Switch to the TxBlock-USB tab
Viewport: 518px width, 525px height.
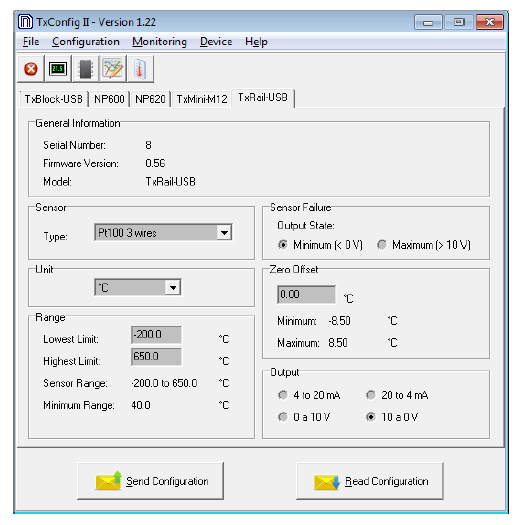pos(54,99)
